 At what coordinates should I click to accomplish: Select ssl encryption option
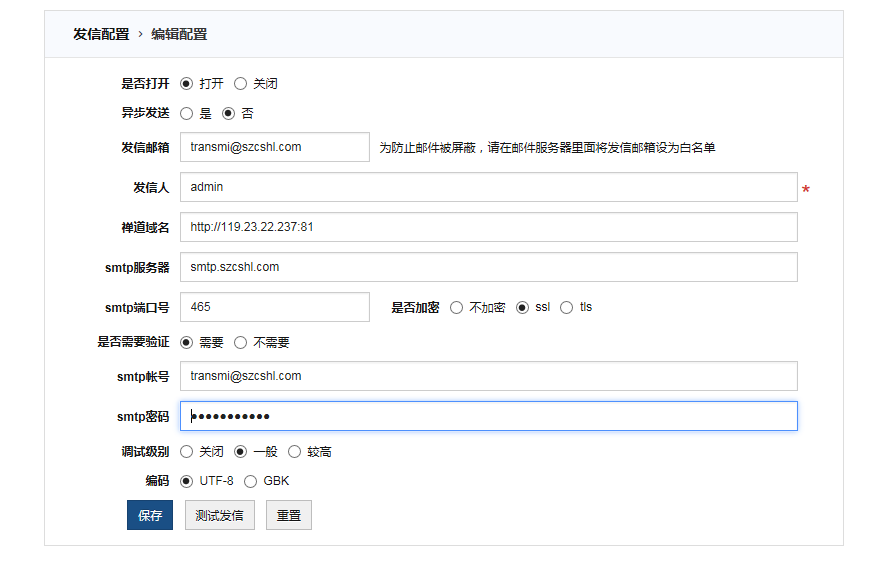[x=522, y=308]
